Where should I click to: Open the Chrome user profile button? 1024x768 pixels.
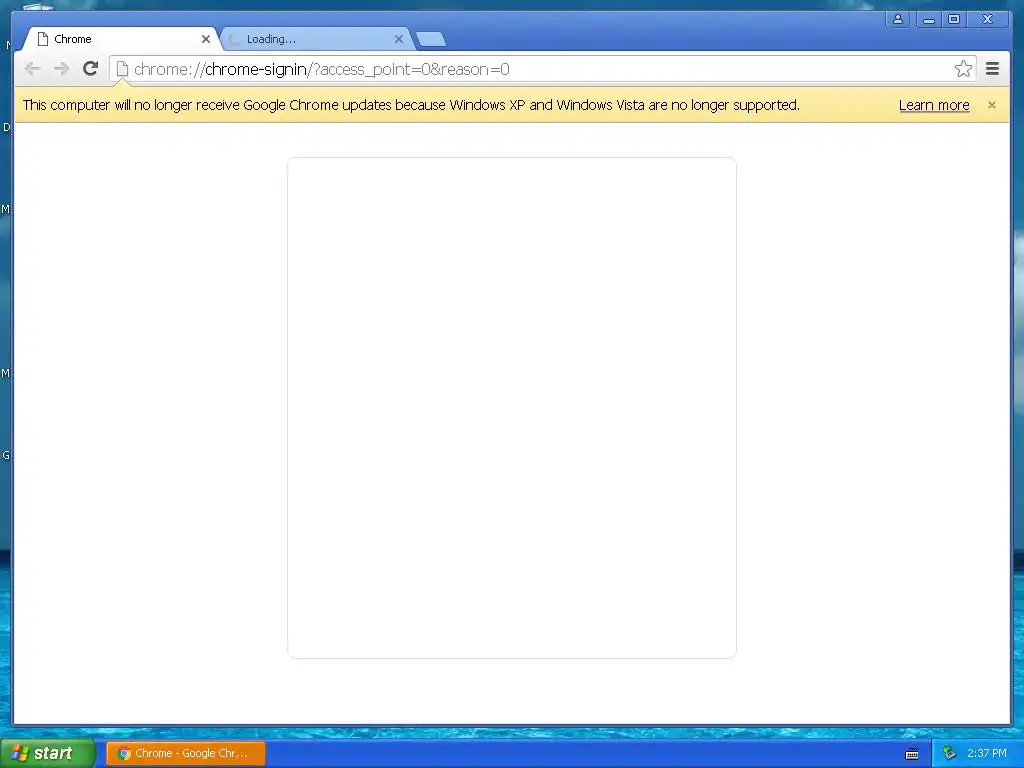coord(898,19)
